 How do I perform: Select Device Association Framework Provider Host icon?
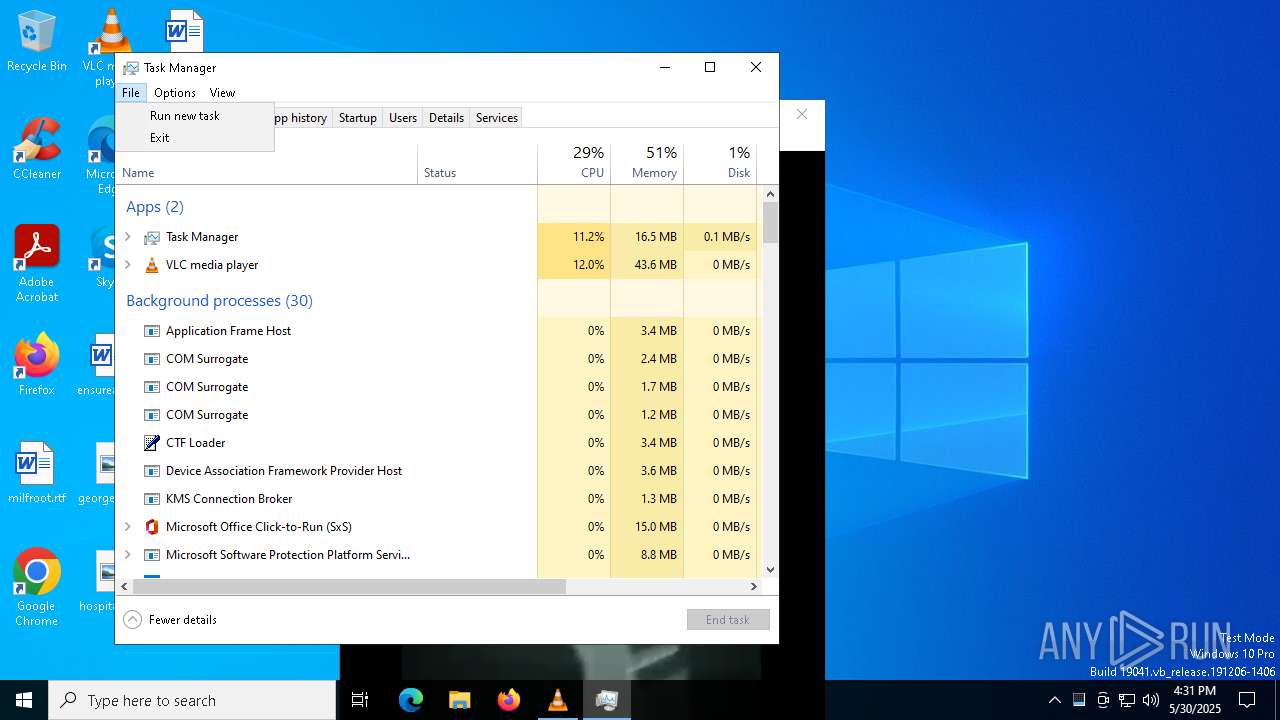click(x=152, y=471)
